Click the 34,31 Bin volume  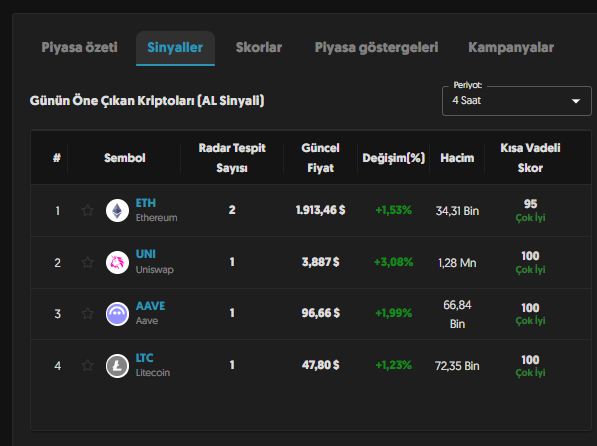(x=457, y=211)
